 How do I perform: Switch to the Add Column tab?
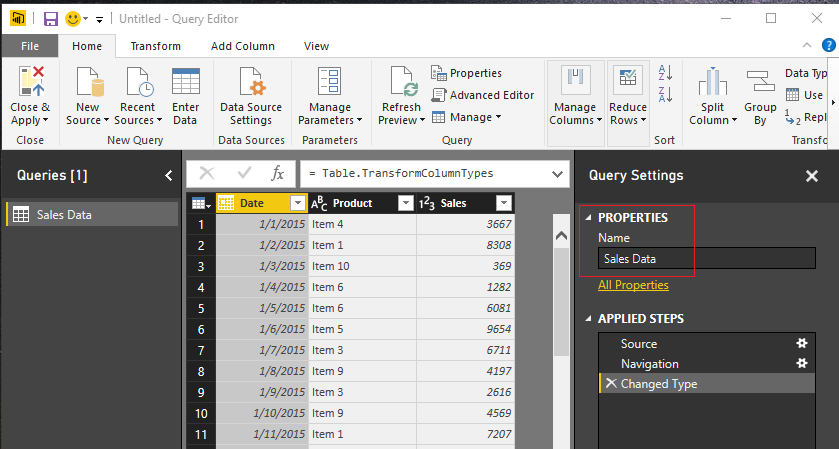point(243,46)
